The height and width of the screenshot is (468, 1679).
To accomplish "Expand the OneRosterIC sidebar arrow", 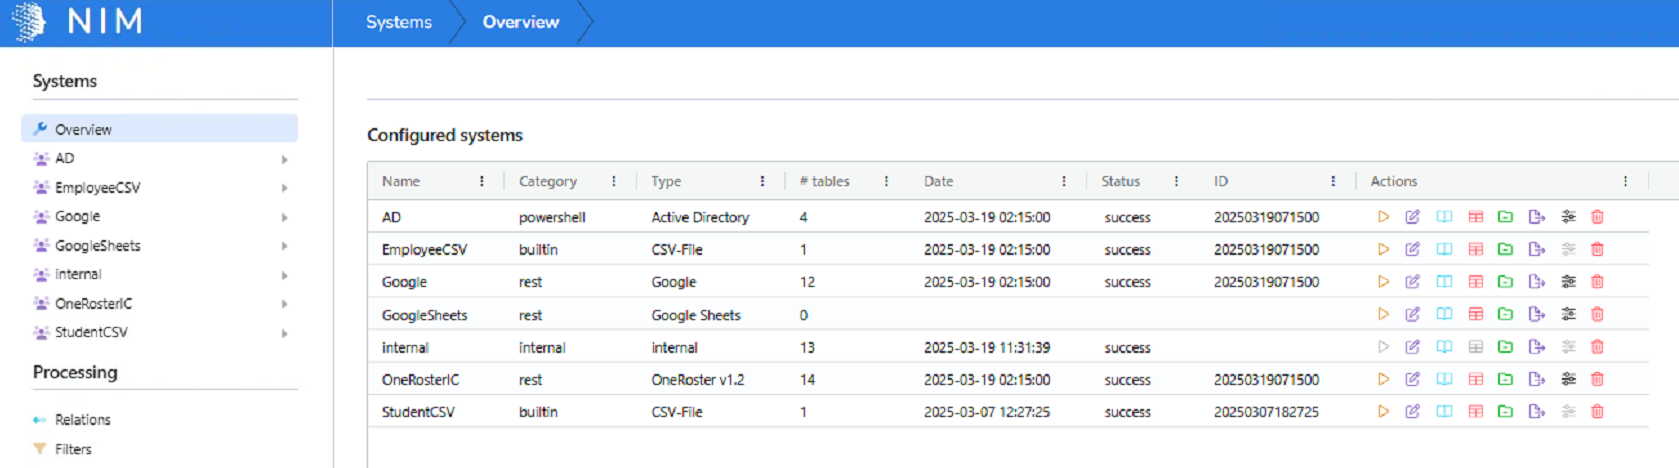I will point(285,304).
